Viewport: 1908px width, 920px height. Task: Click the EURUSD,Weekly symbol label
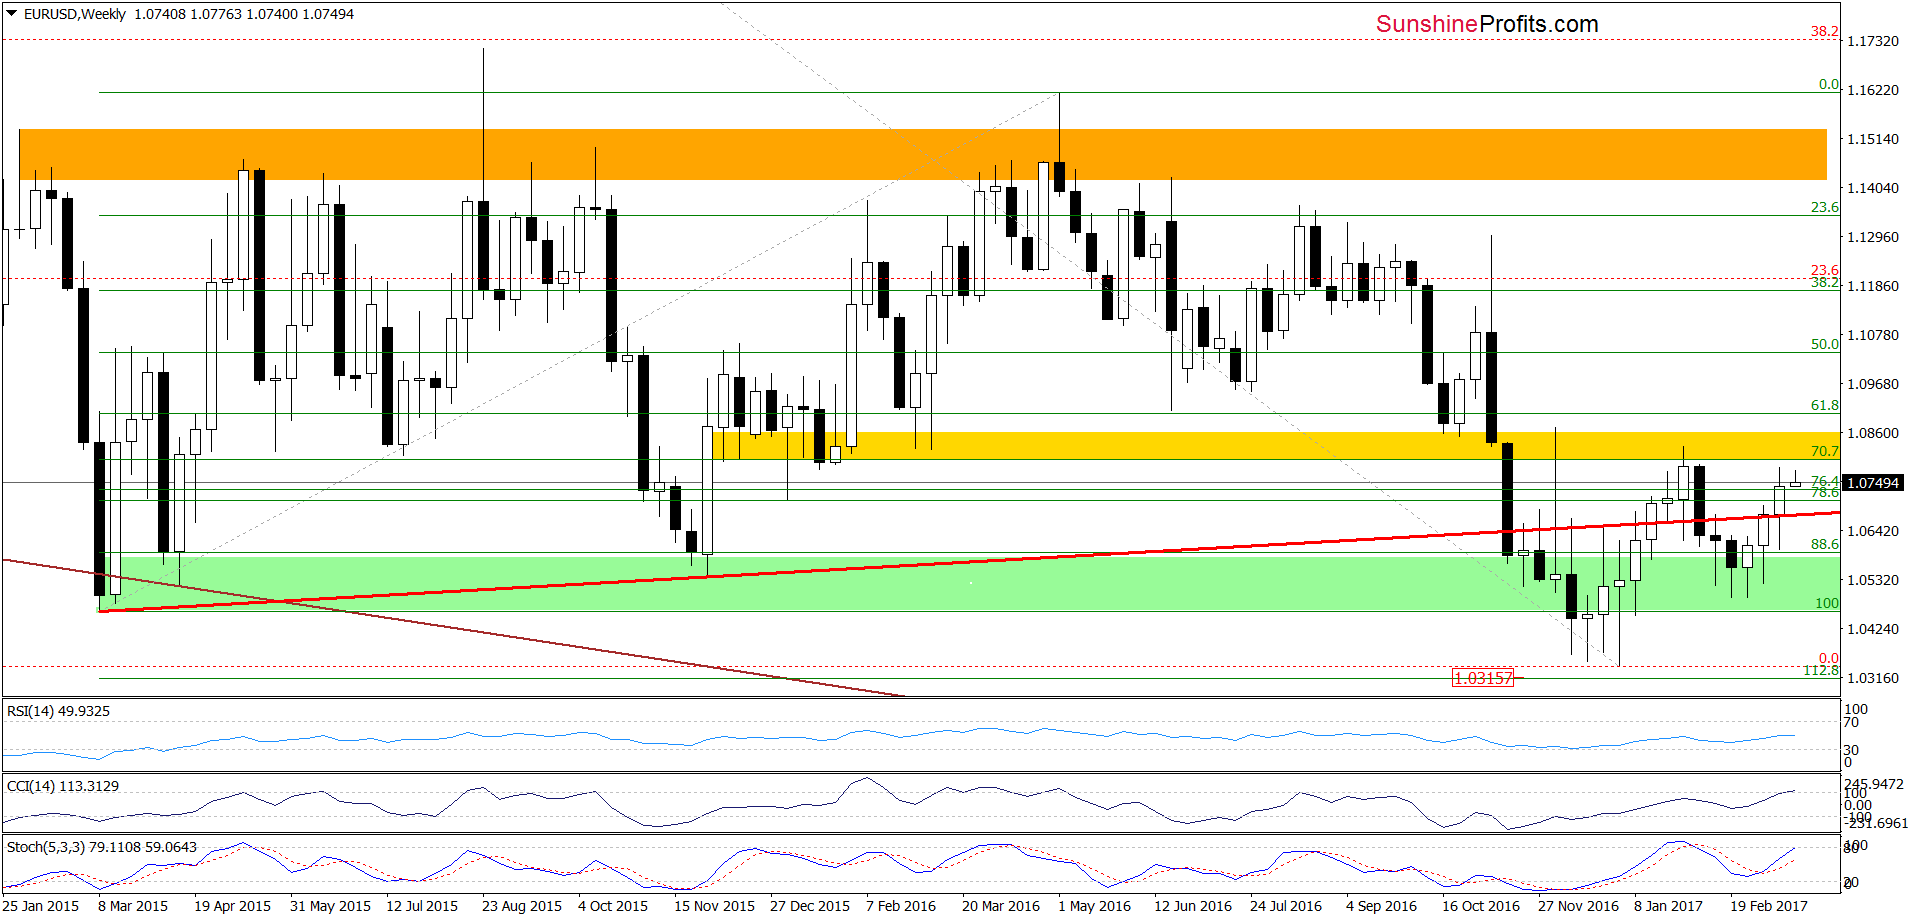(75, 14)
